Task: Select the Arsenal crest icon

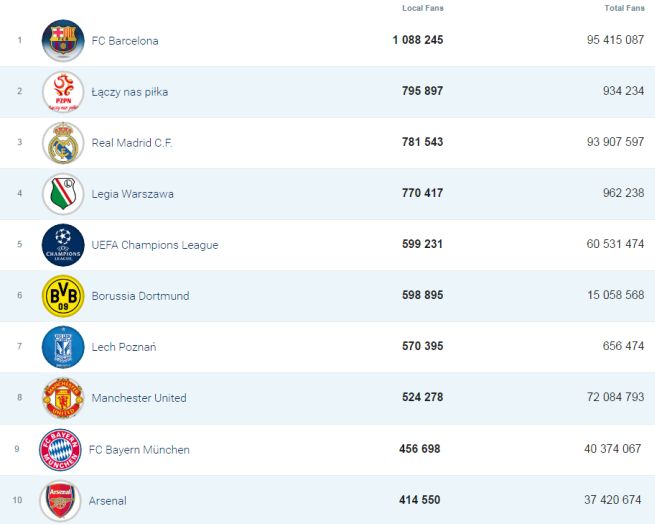Action: 59,500
